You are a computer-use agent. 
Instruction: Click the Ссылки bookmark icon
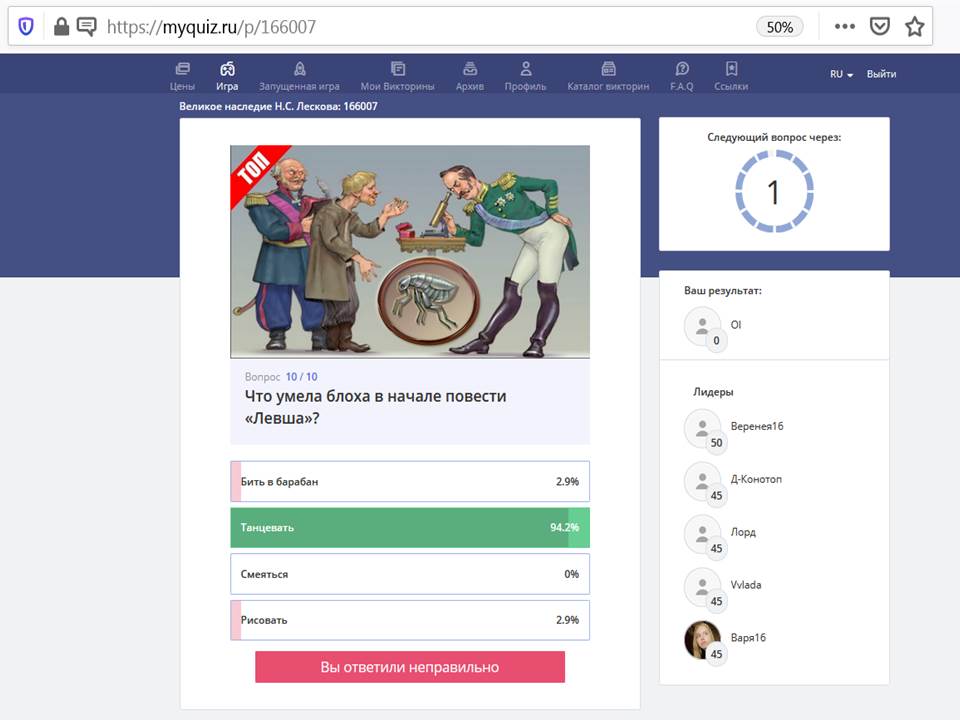pyautogui.click(x=731, y=69)
